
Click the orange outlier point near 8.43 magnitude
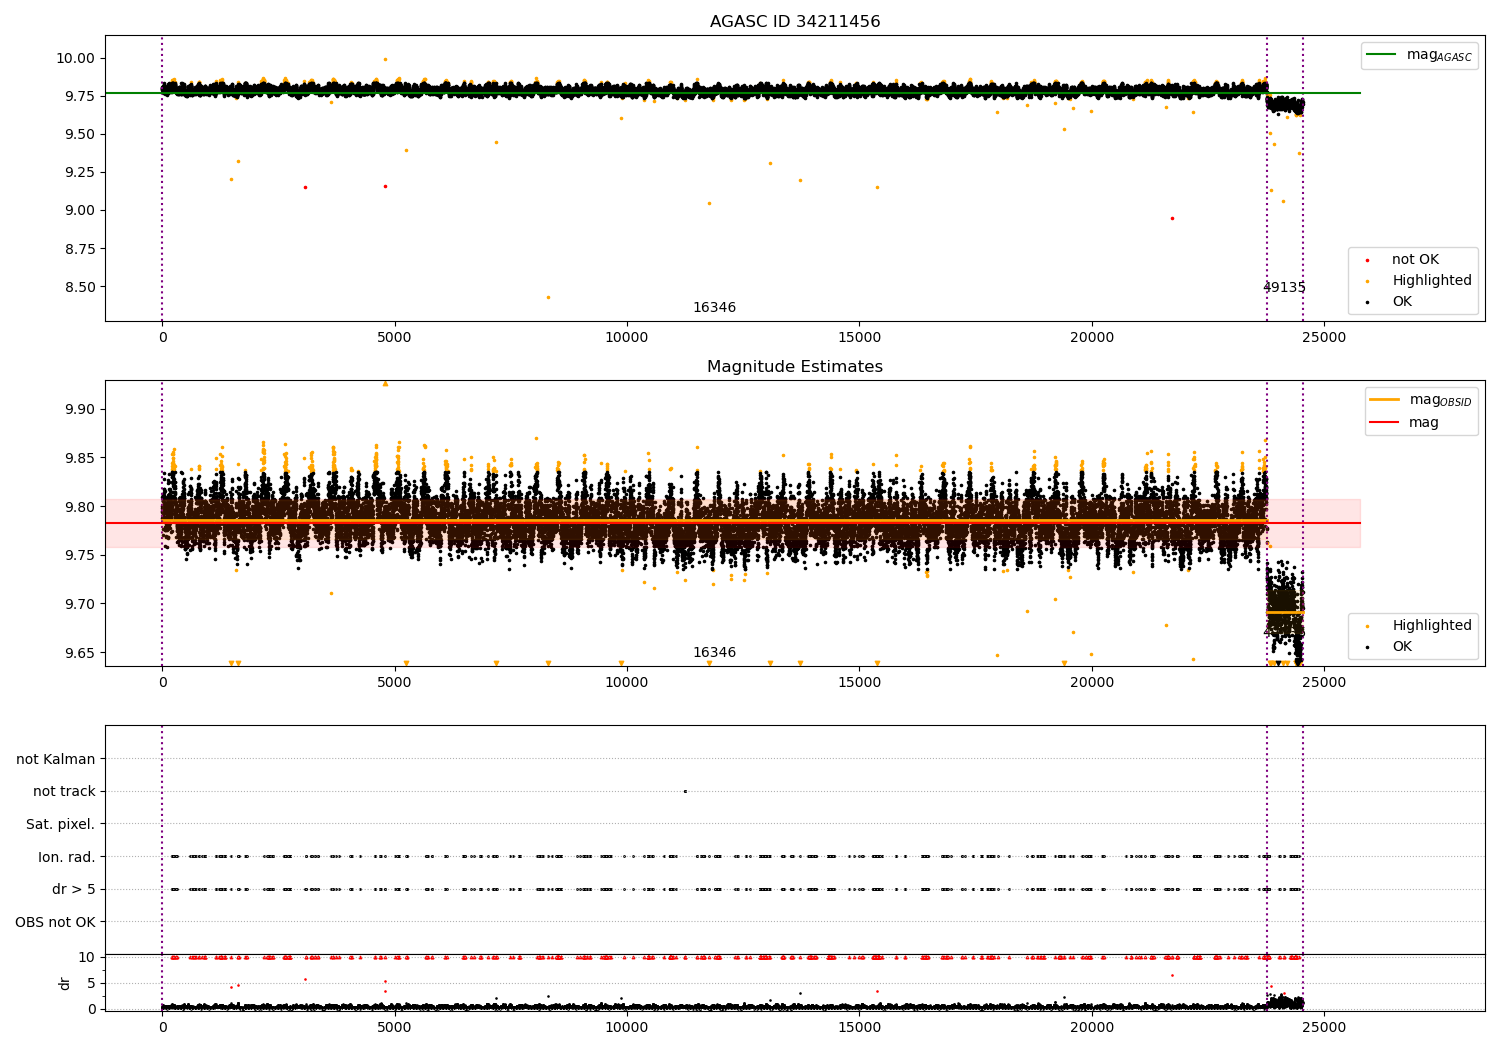(548, 297)
